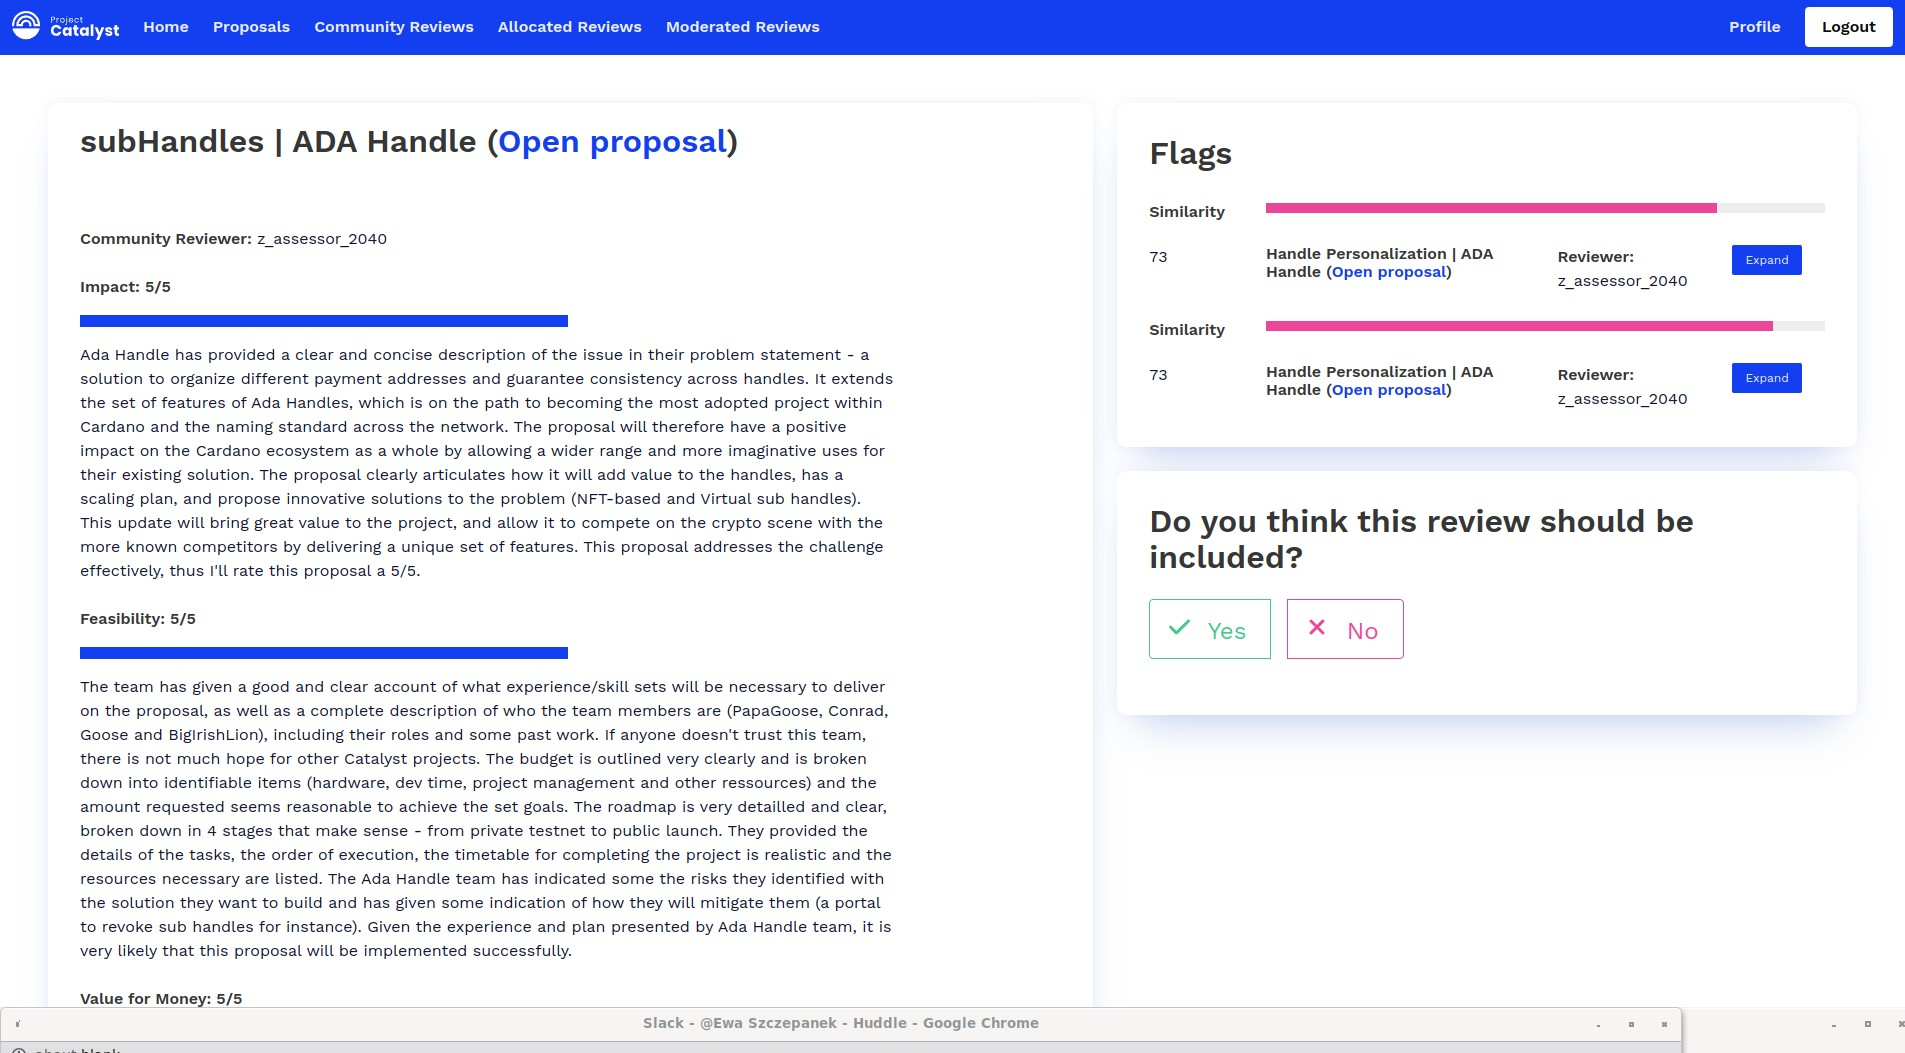Viewport: 1905px width, 1053px height.
Task: View your Profile
Action: (1754, 27)
